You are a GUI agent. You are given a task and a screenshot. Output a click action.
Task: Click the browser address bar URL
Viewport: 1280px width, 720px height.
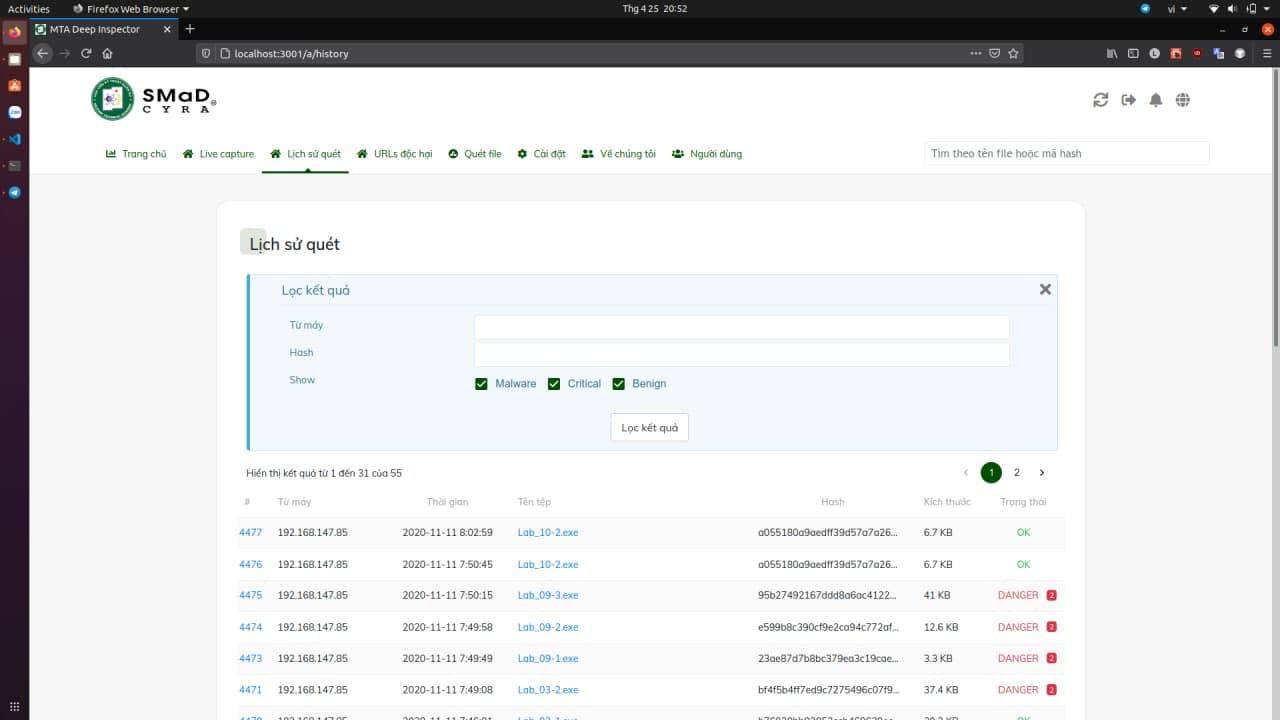click(291, 54)
